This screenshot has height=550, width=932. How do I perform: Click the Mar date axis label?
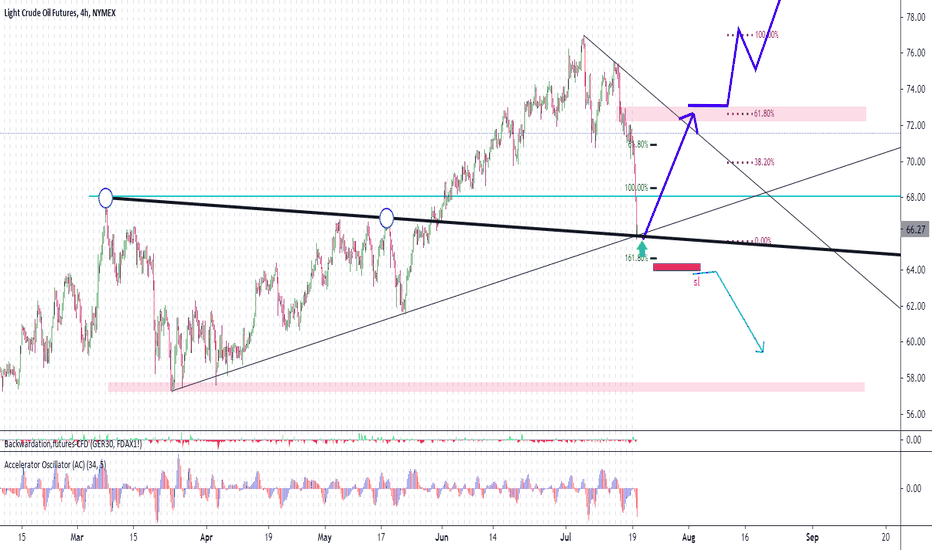click(x=77, y=538)
